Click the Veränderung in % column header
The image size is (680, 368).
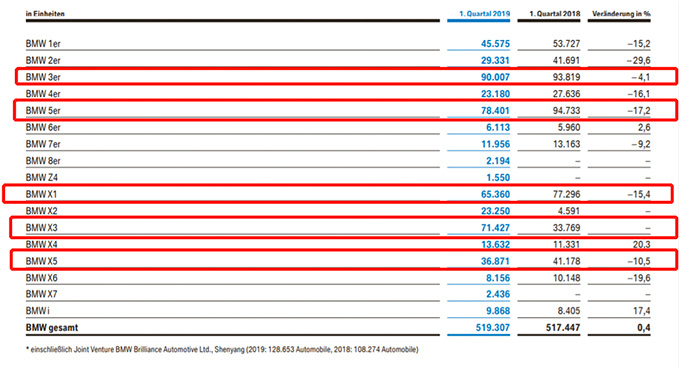pyautogui.click(x=621, y=14)
